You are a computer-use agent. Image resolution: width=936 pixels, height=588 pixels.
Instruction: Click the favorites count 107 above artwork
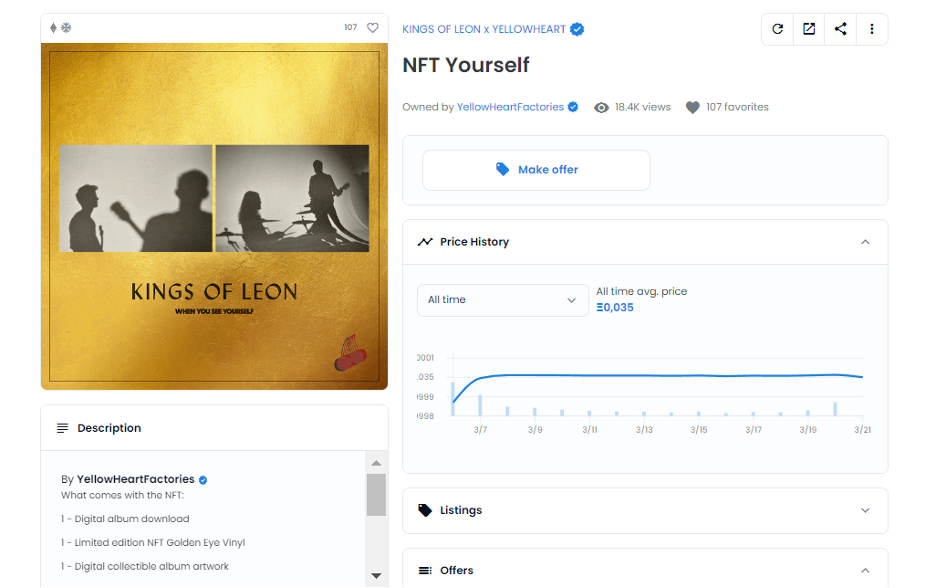pos(350,27)
